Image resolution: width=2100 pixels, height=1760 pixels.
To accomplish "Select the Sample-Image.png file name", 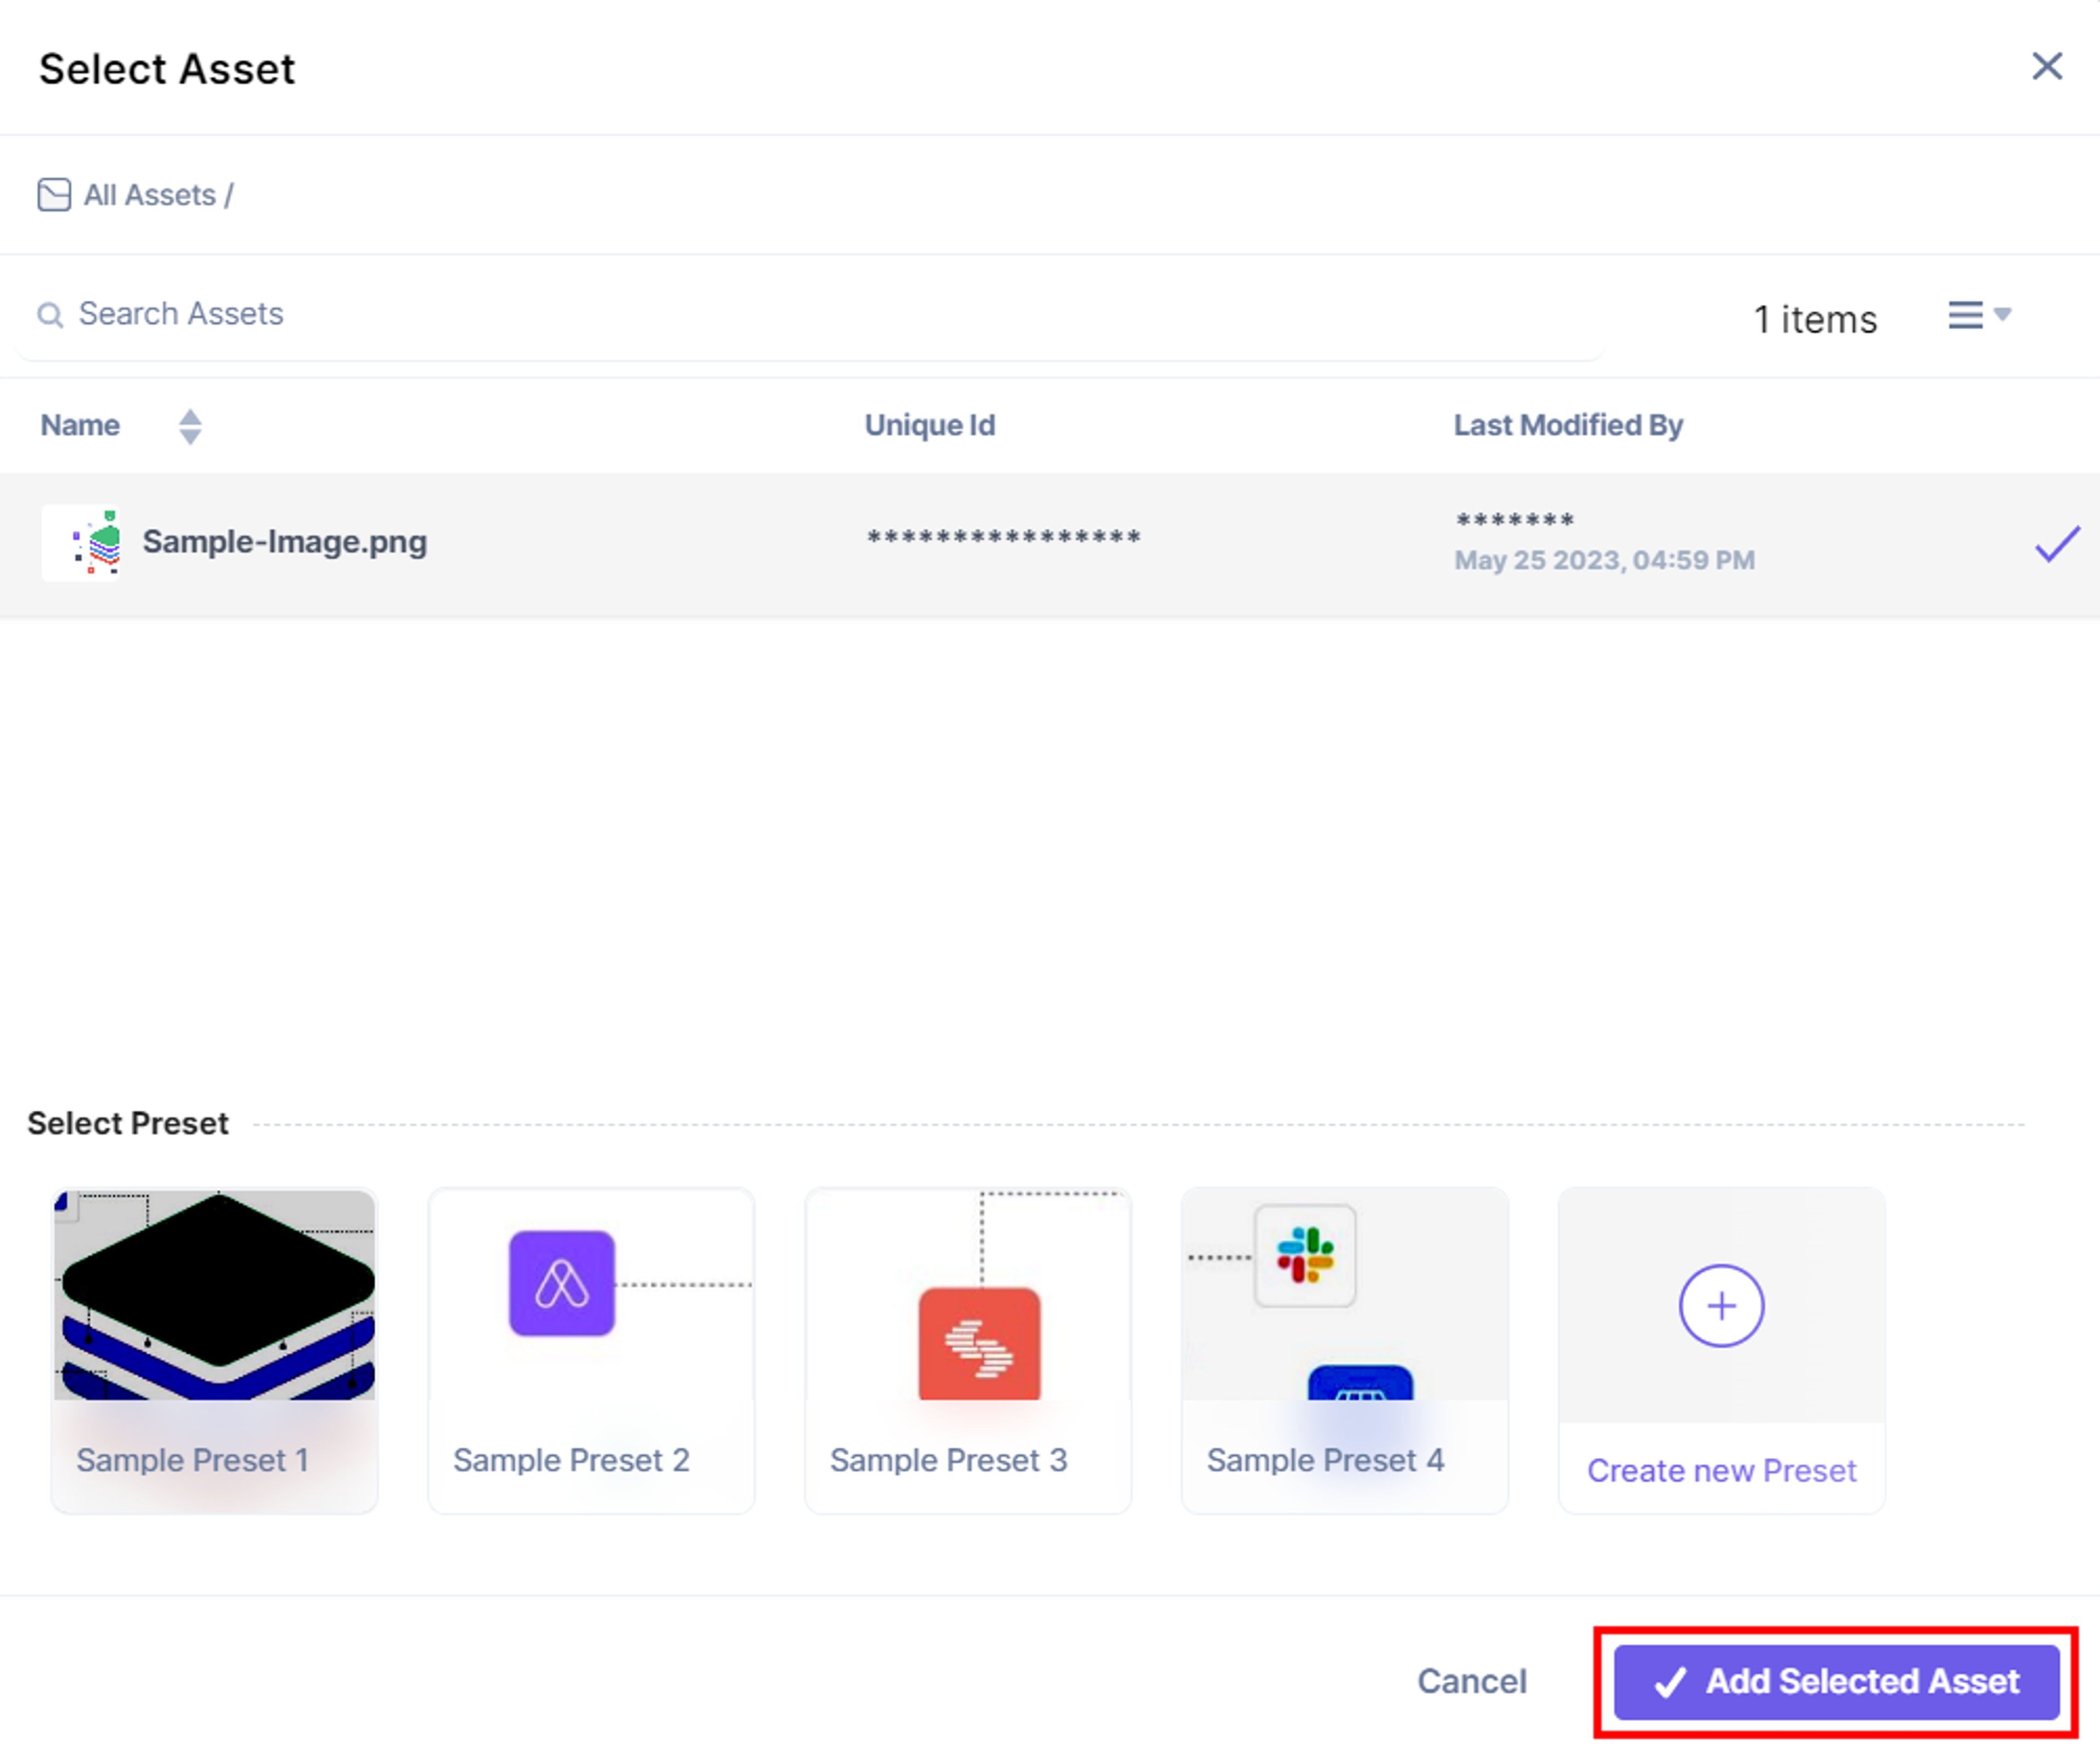I will [285, 542].
